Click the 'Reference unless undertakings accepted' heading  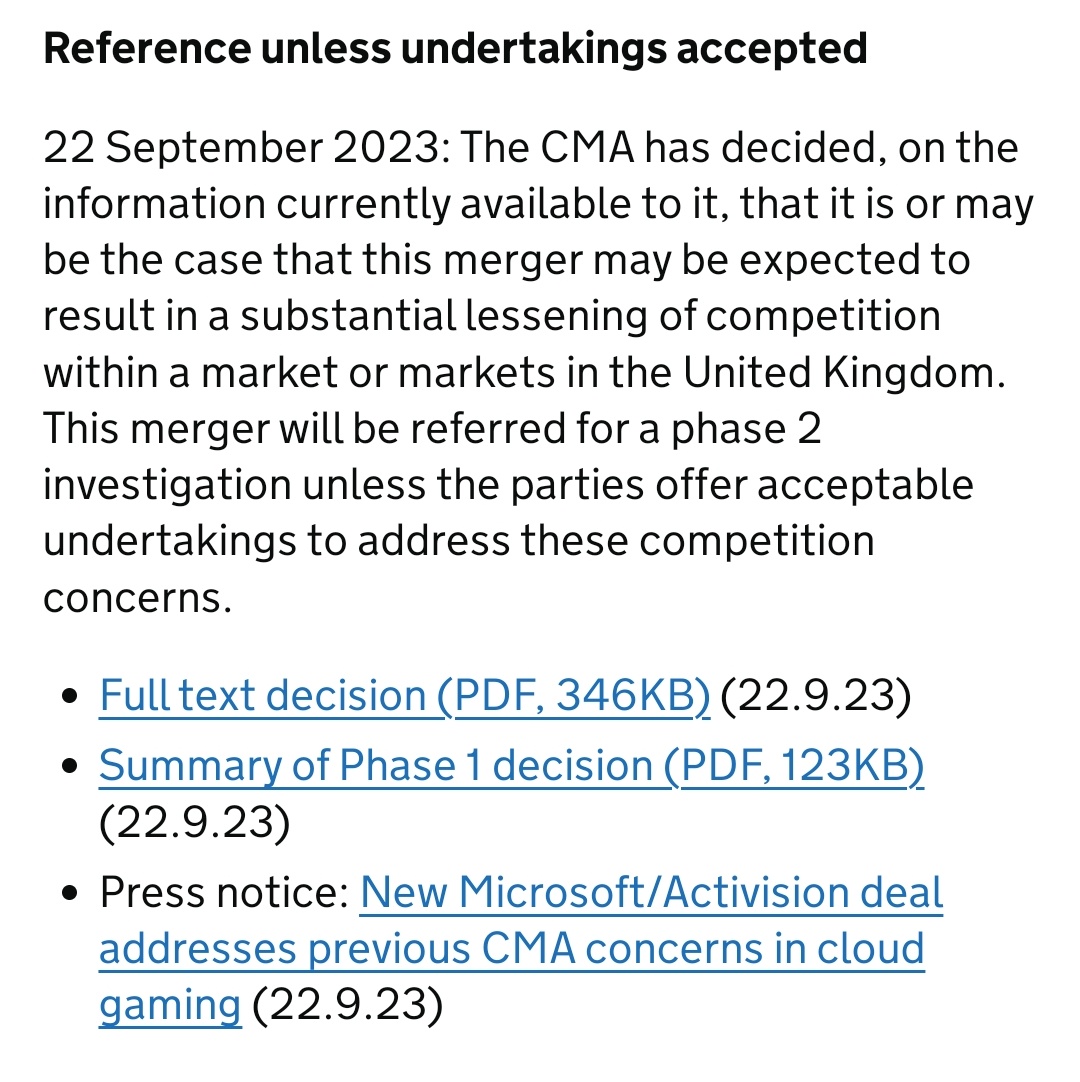pos(455,48)
